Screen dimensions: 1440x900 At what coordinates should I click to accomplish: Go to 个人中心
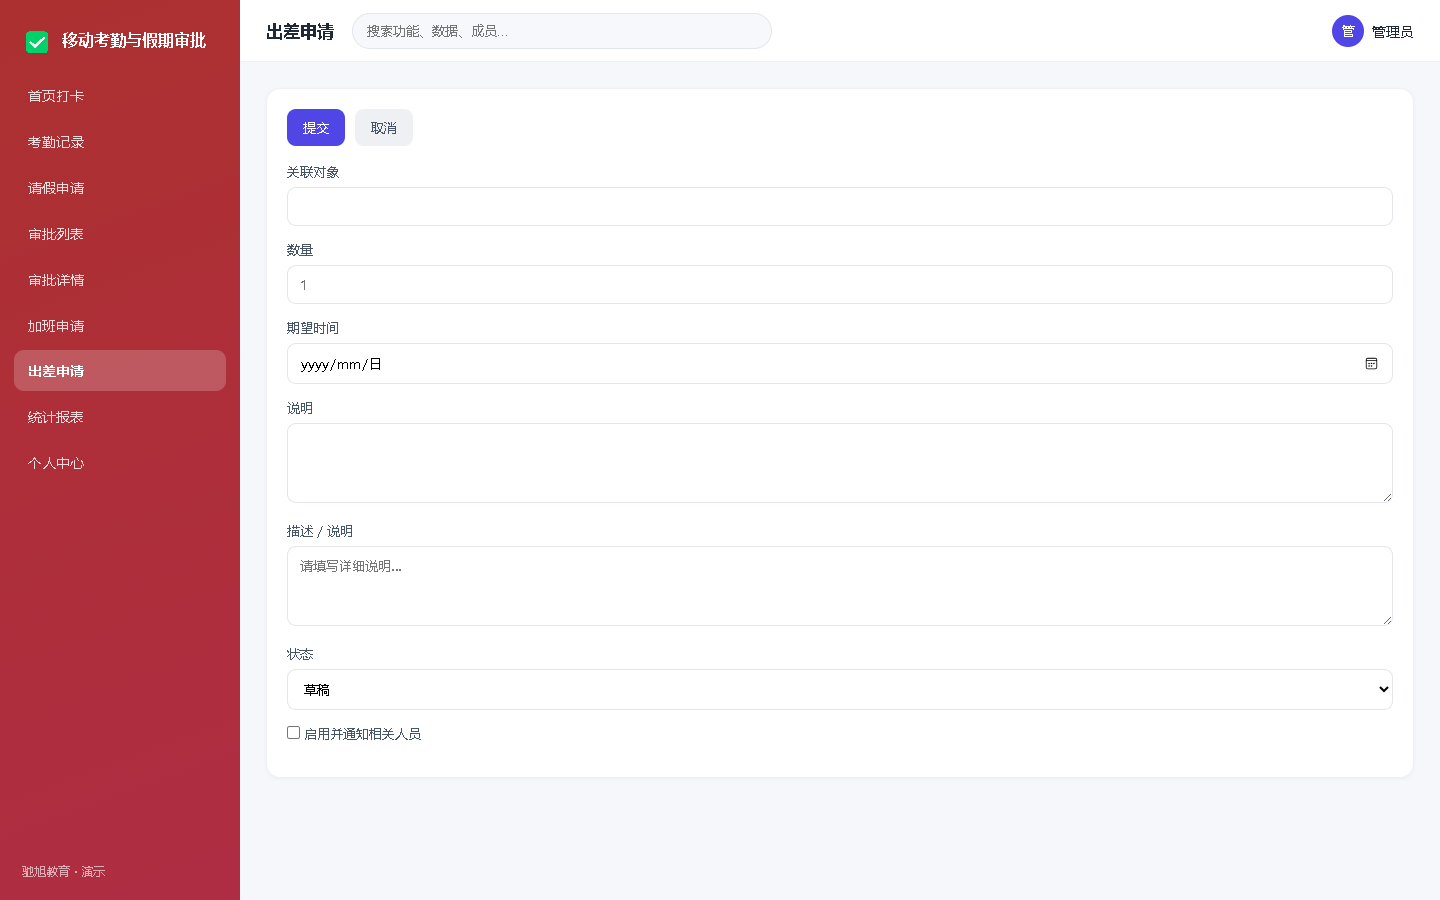coord(120,463)
